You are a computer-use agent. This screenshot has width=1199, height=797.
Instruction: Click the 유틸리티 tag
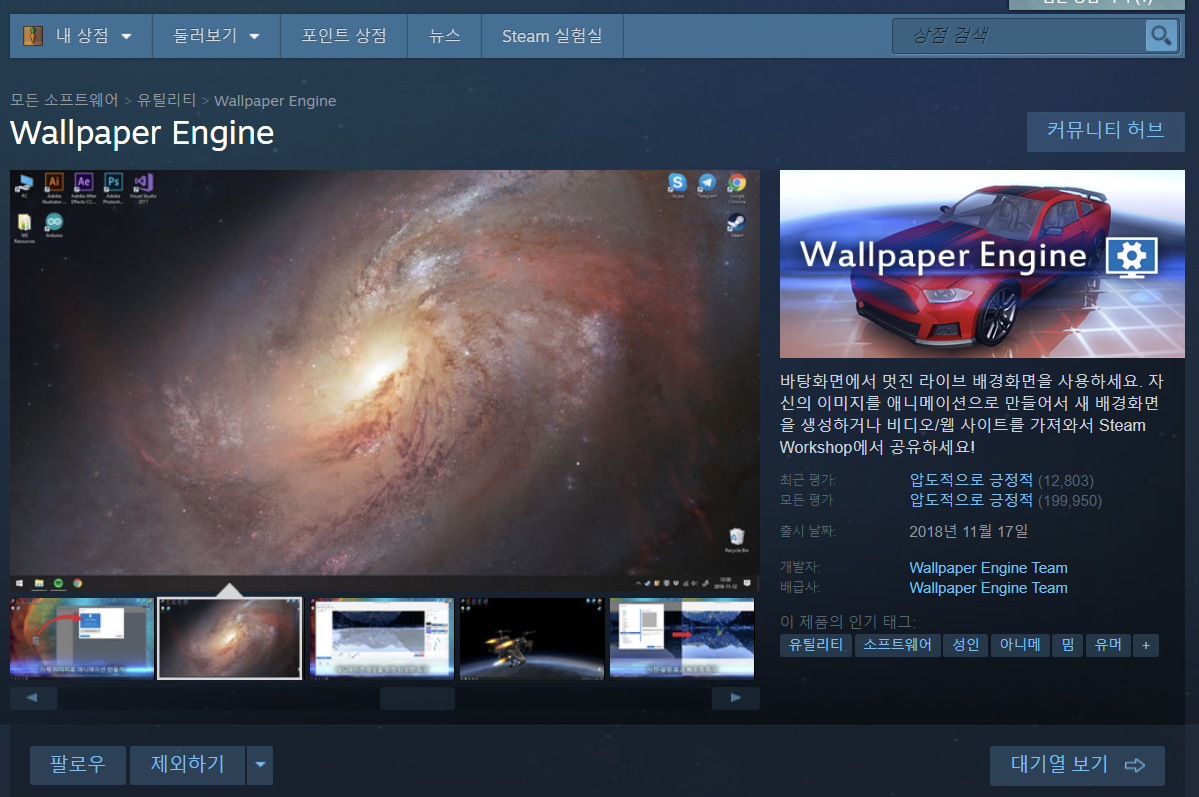815,645
